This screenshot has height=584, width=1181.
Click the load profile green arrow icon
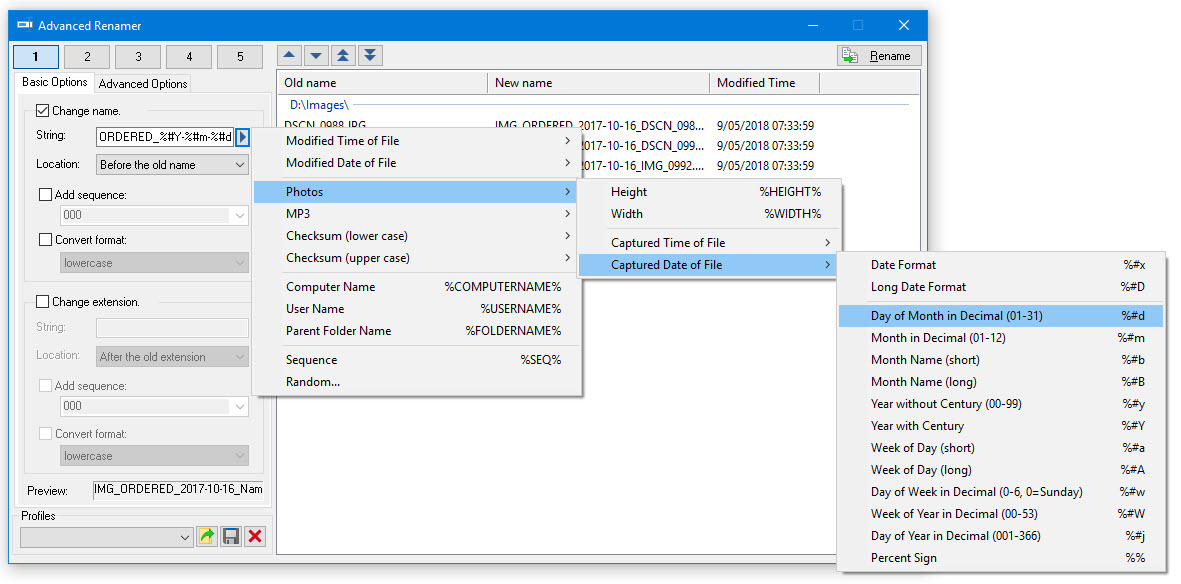click(x=206, y=537)
